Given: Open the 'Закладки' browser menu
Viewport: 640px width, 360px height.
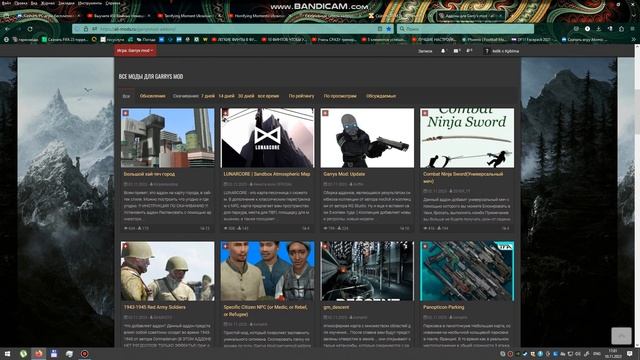Looking at the screenshot, I should tap(66, 3).
